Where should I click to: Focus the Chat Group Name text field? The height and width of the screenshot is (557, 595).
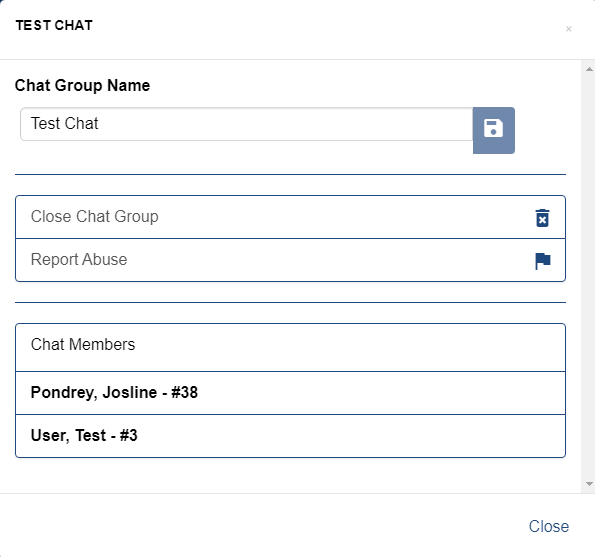pyautogui.click(x=246, y=124)
